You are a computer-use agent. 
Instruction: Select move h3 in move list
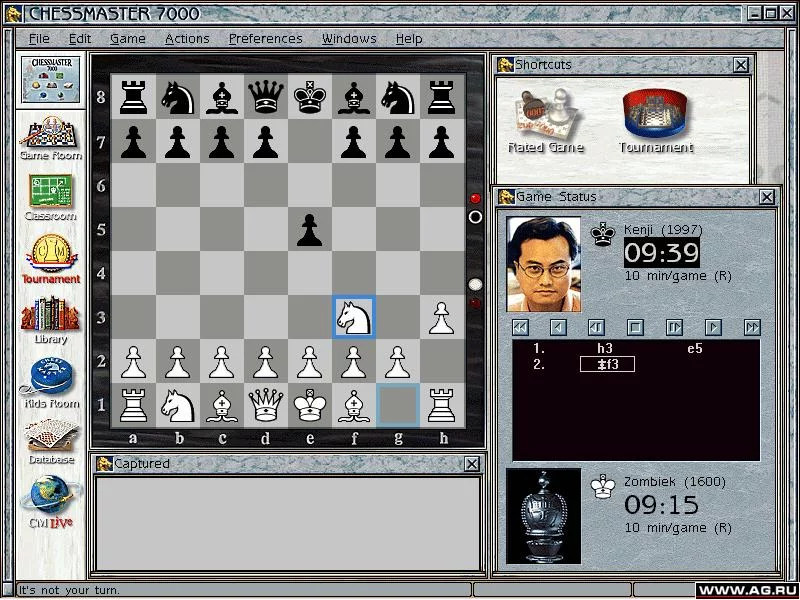pyautogui.click(x=605, y=348)
